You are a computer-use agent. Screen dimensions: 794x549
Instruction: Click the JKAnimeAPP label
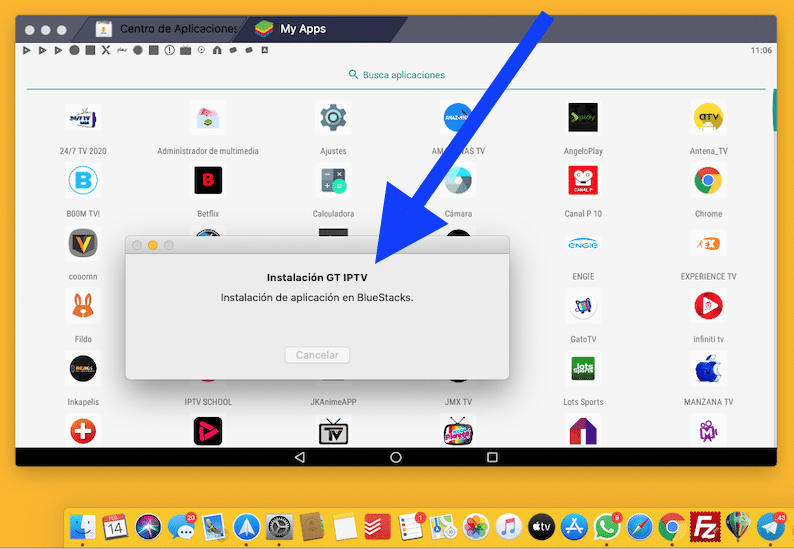tap(333, 402)
